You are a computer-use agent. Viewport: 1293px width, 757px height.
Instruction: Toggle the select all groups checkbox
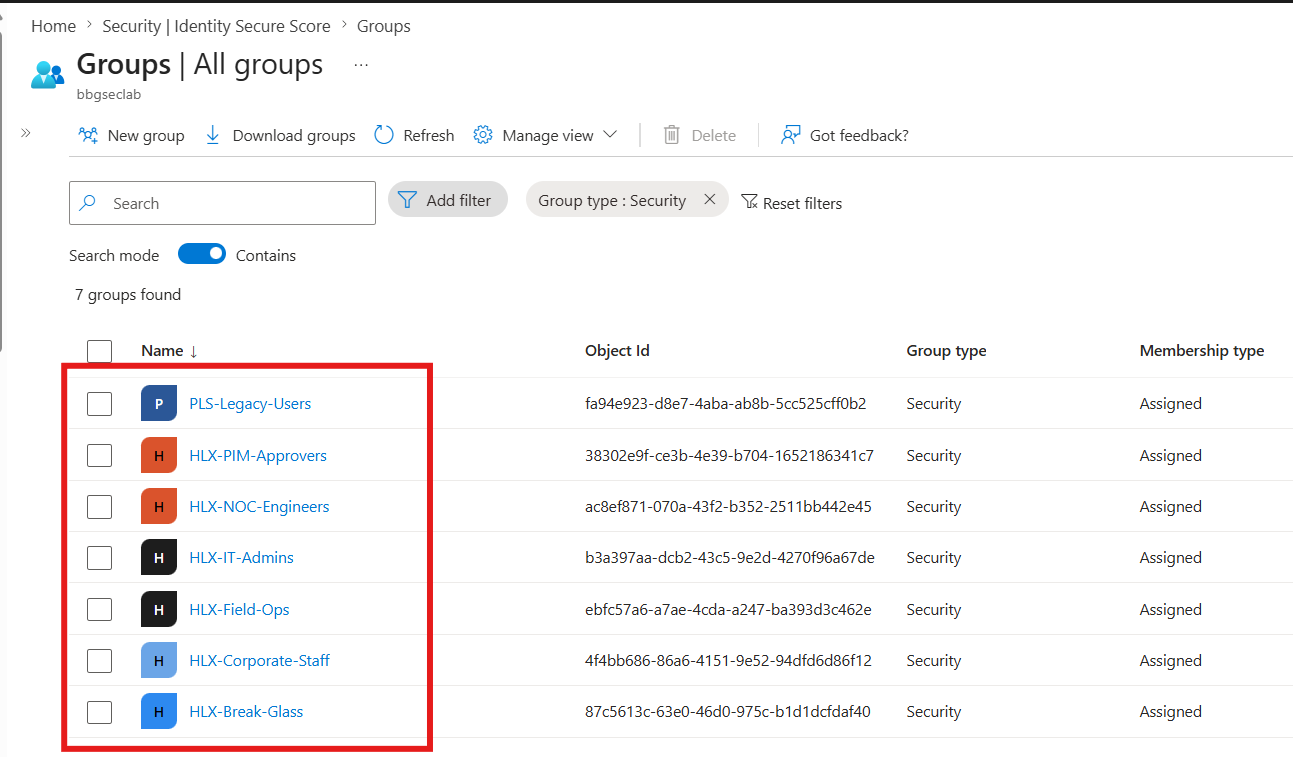(99, 351)
